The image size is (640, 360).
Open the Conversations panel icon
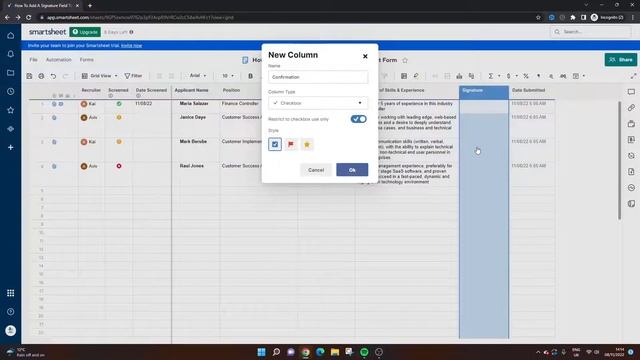631,92
